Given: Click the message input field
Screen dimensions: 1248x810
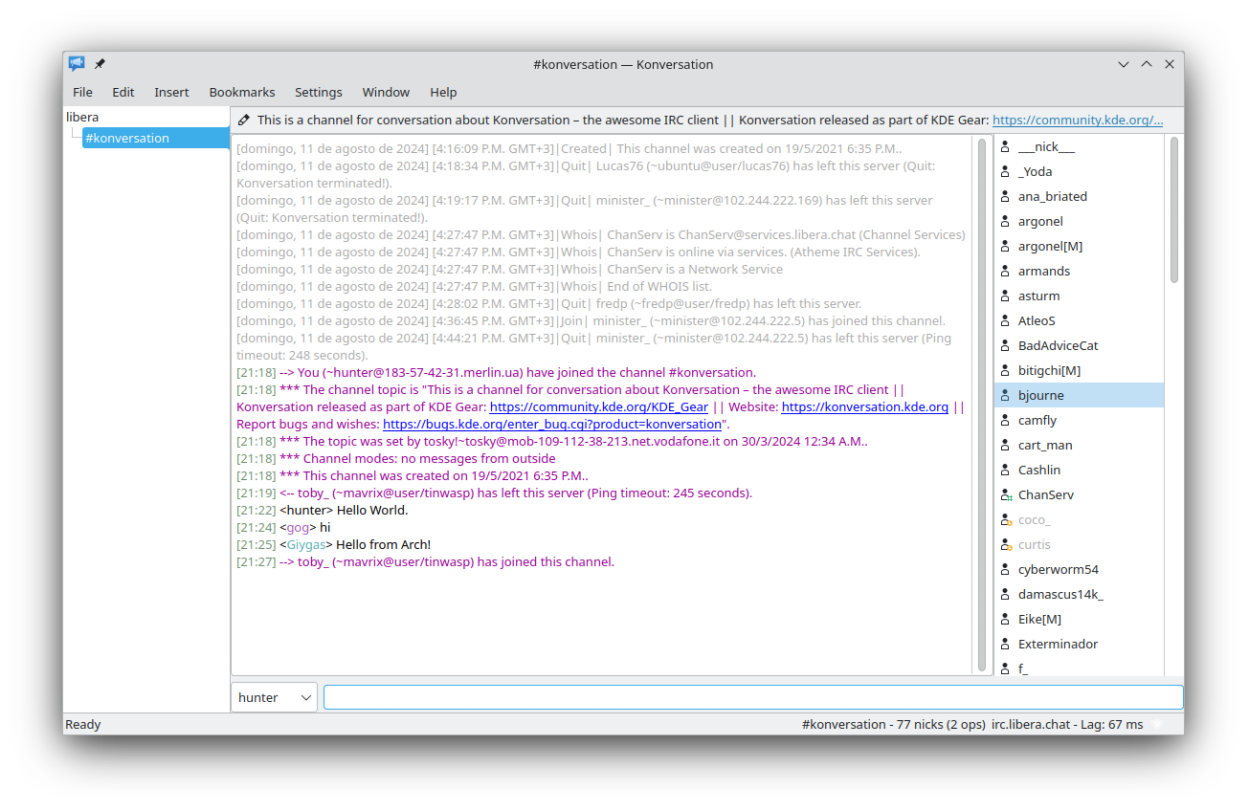Looking at the screenshot, I should click(752, 697).
